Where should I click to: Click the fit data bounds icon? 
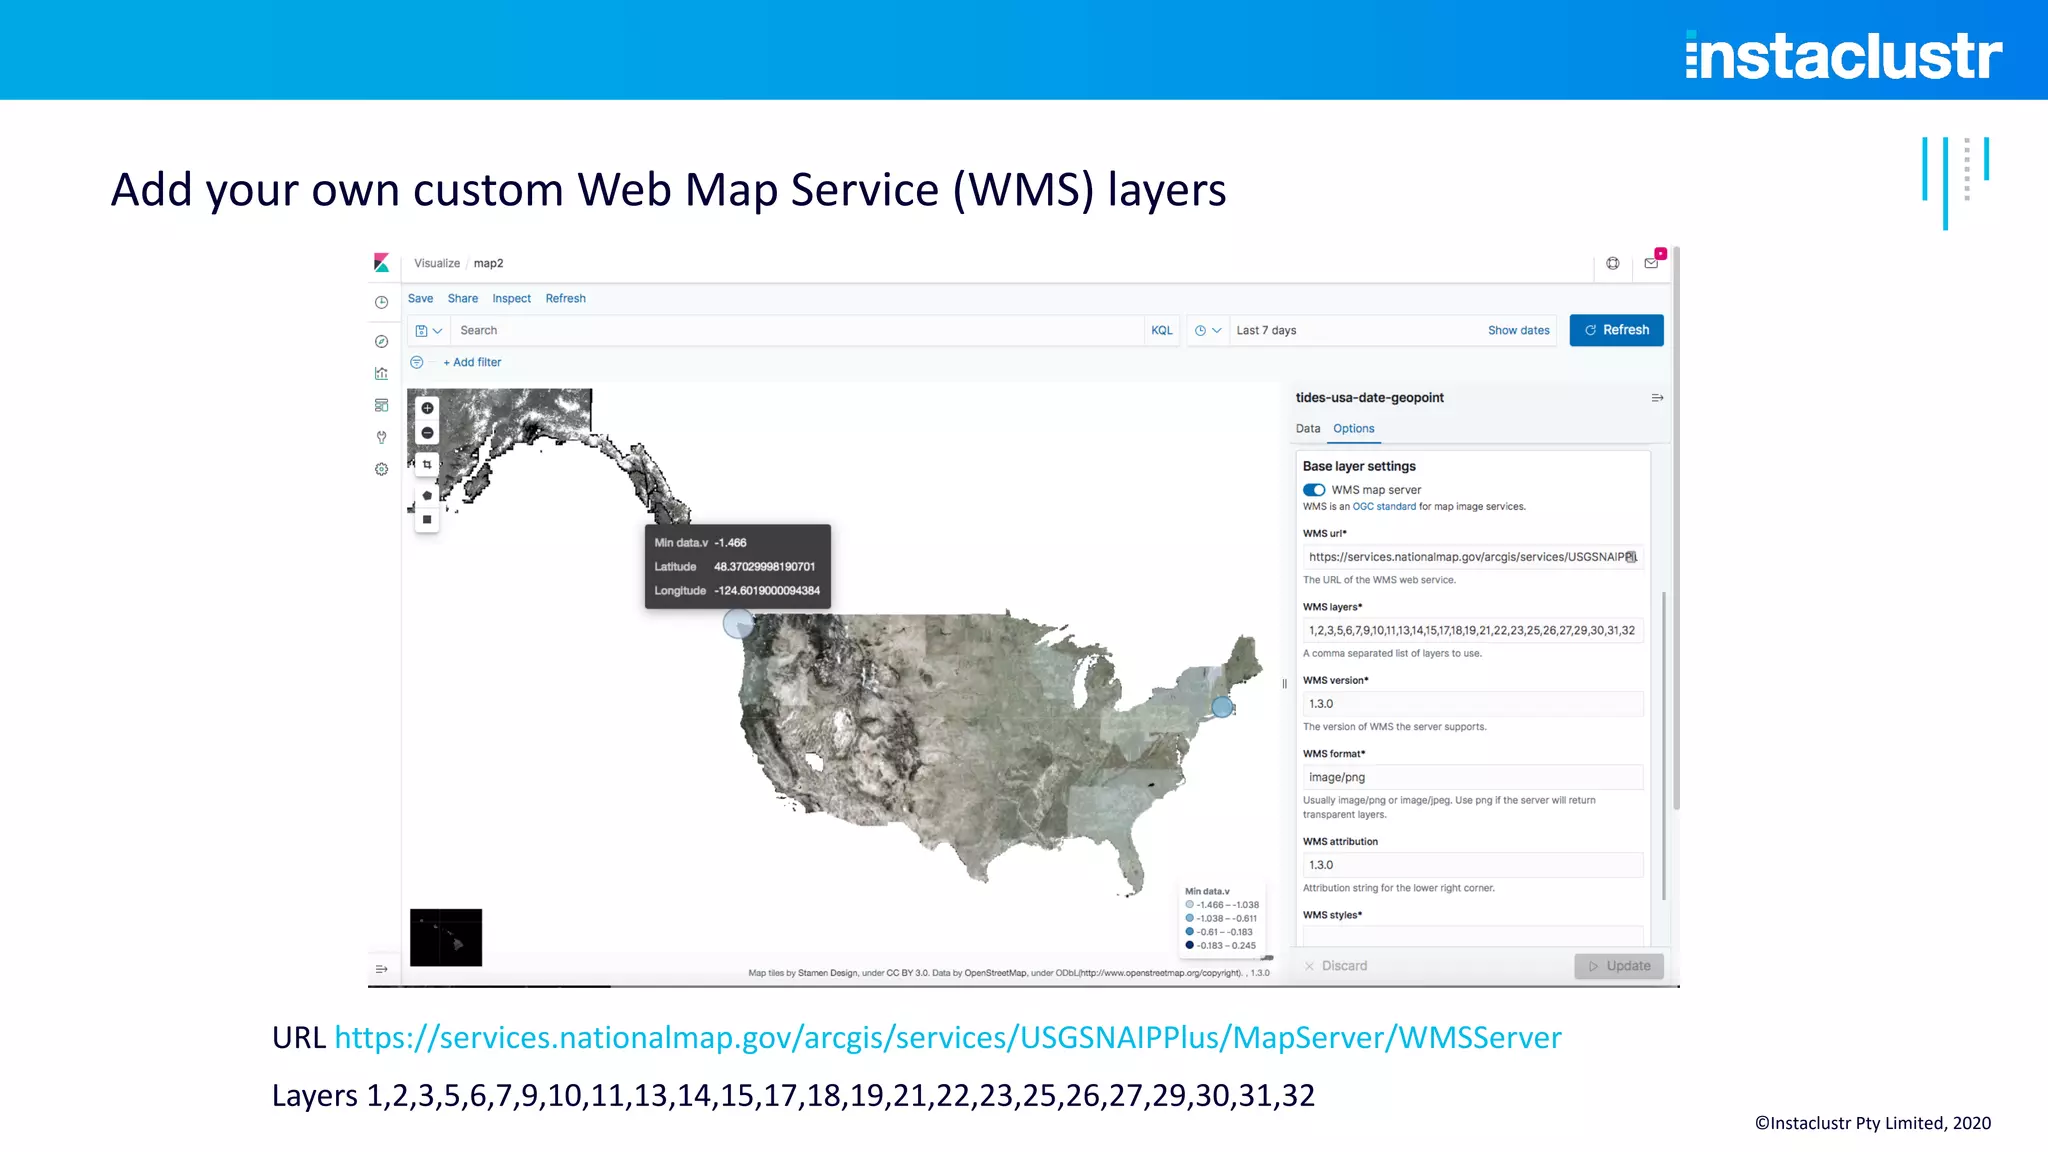[x=427, y=465]
